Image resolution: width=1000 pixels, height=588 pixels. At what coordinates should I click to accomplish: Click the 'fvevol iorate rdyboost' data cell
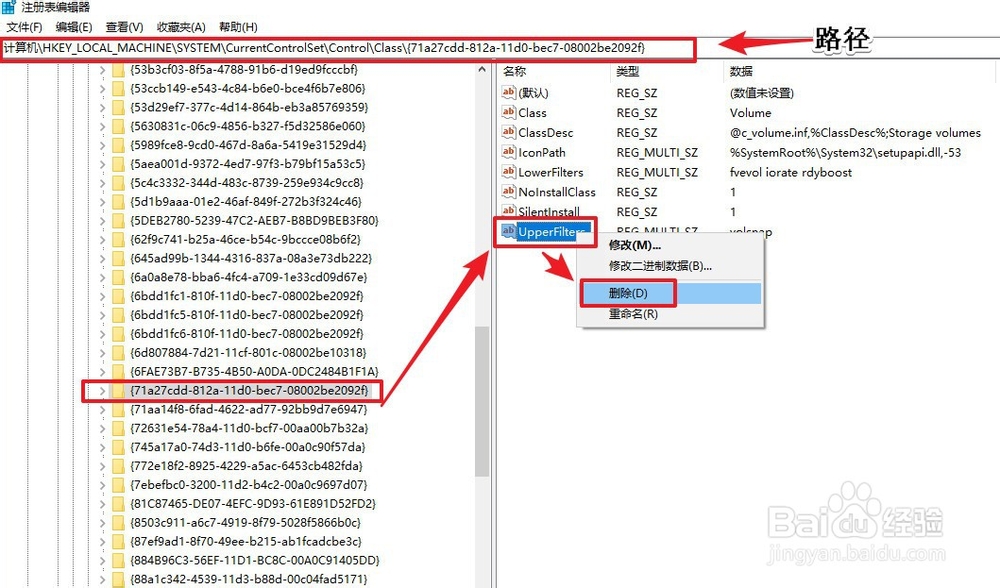point(791,172)
